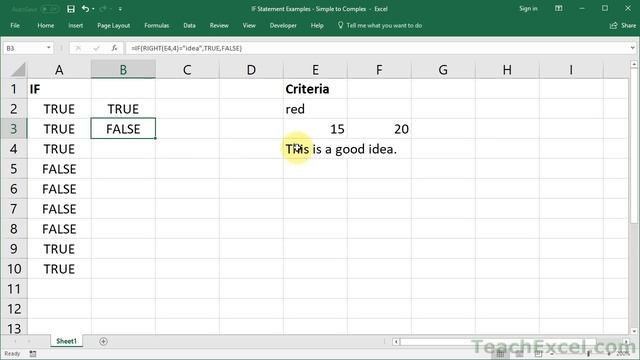
Task: Click the horizontal scrollbar left arrow
Action: (396, 342)
